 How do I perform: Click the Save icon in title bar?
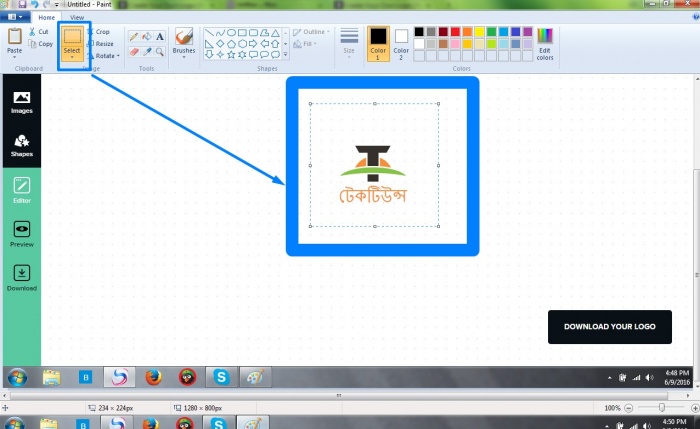(22, 4)
